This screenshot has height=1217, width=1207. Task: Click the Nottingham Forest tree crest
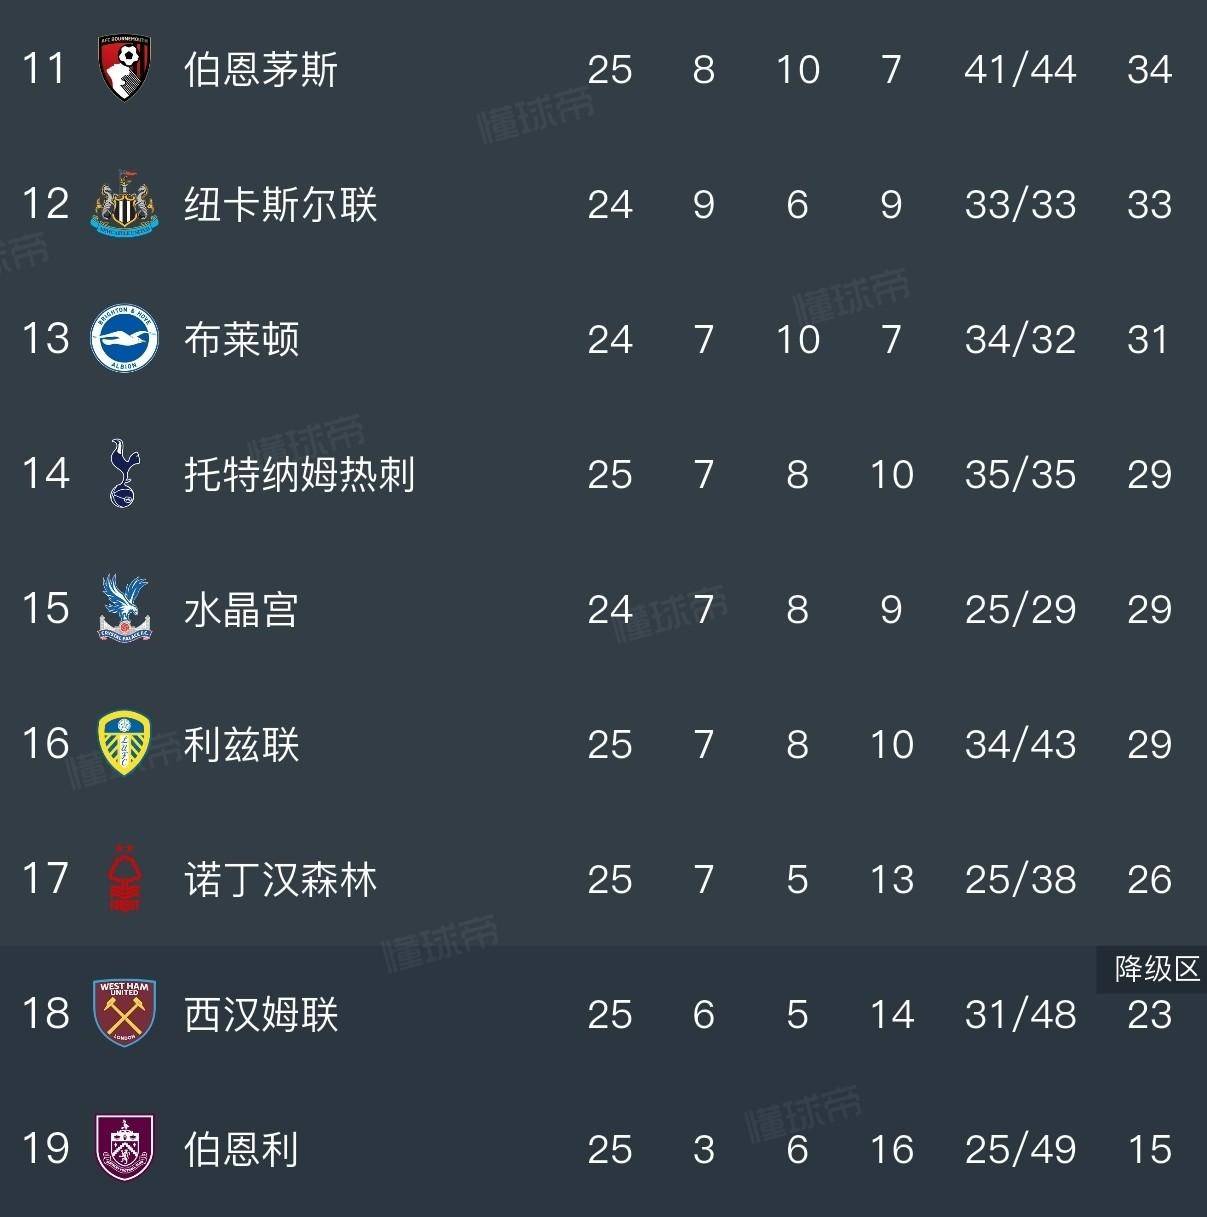(x=124, y=879)
